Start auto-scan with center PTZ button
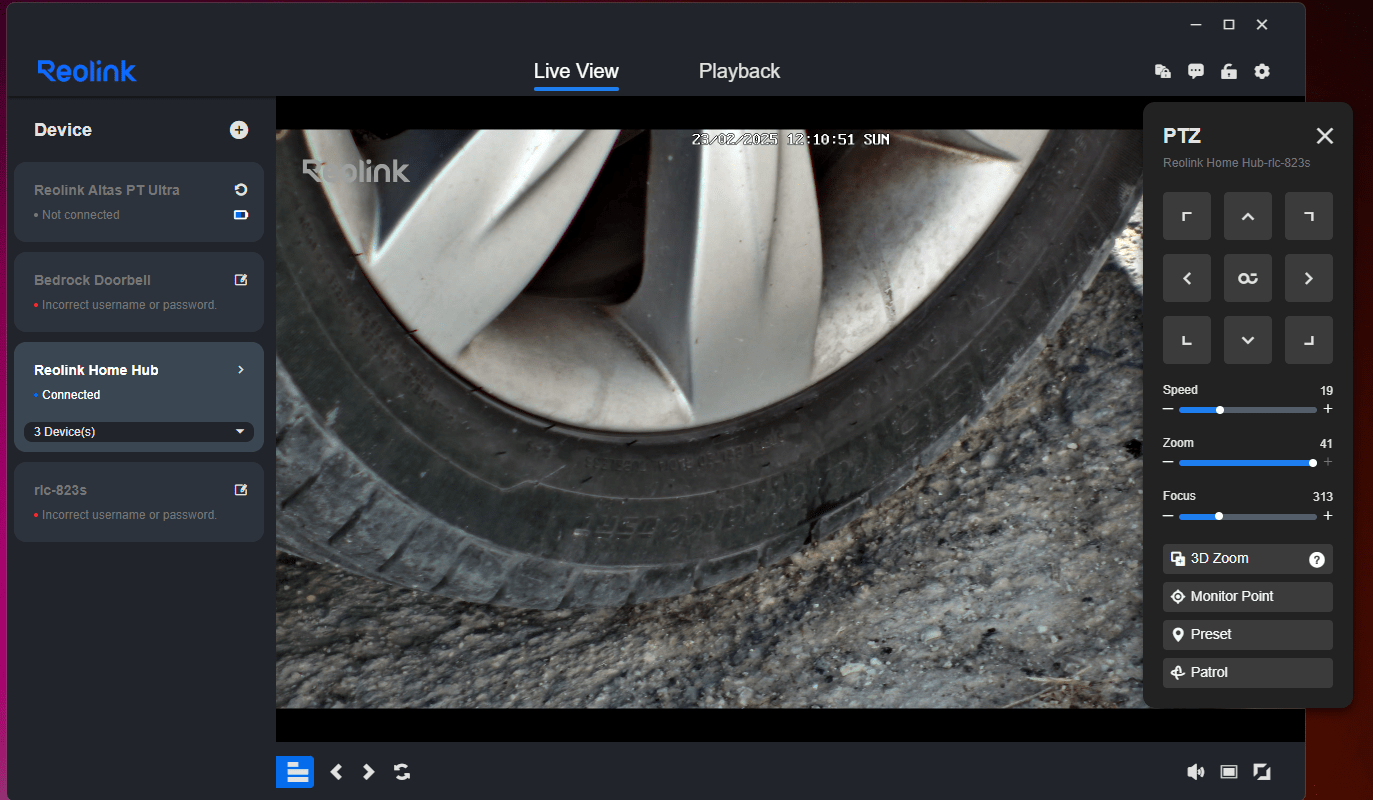This screenshot has width=1373, height=800. click(1248, 278)
